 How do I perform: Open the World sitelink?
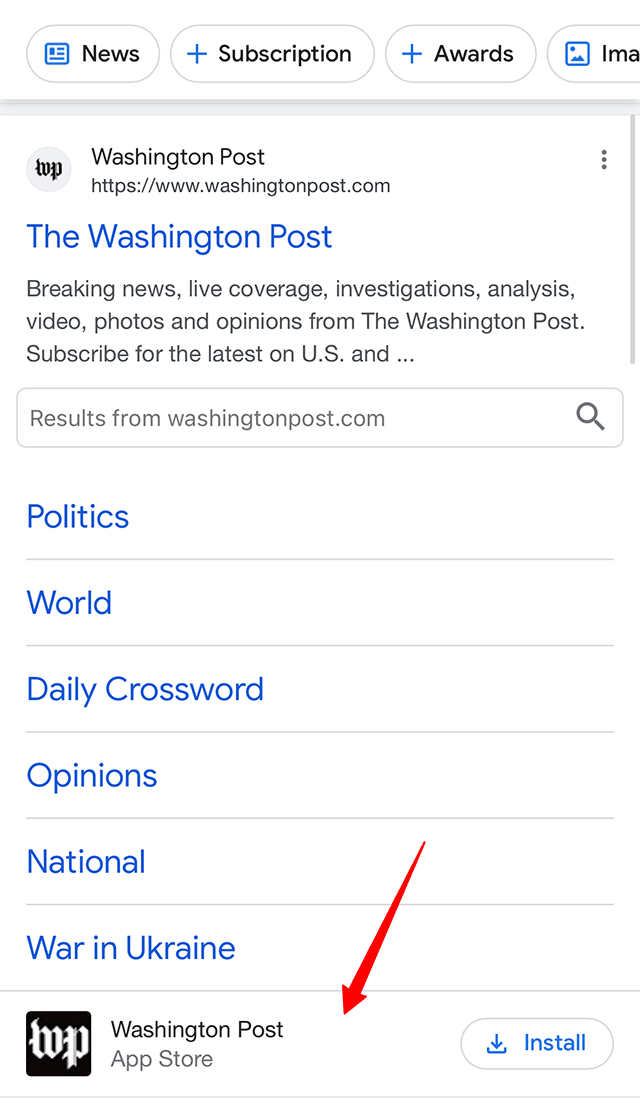[x=69, y=603]
